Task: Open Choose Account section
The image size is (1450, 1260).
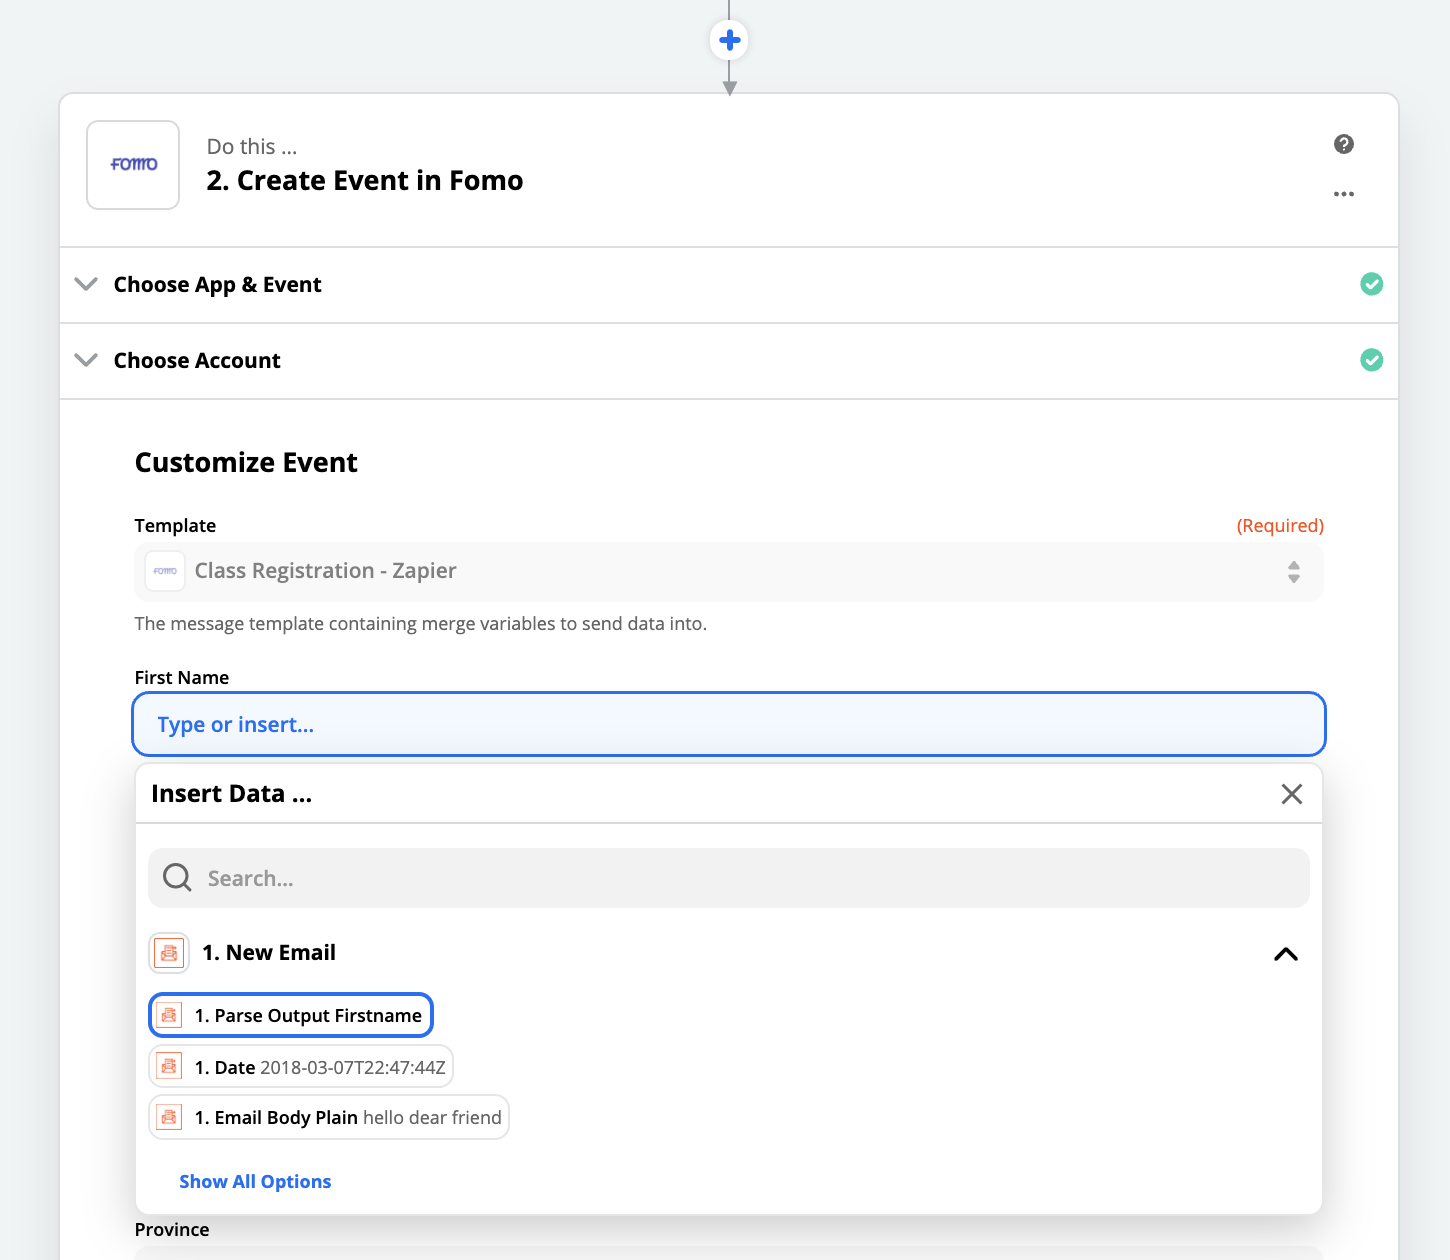Action: (729, 361)
